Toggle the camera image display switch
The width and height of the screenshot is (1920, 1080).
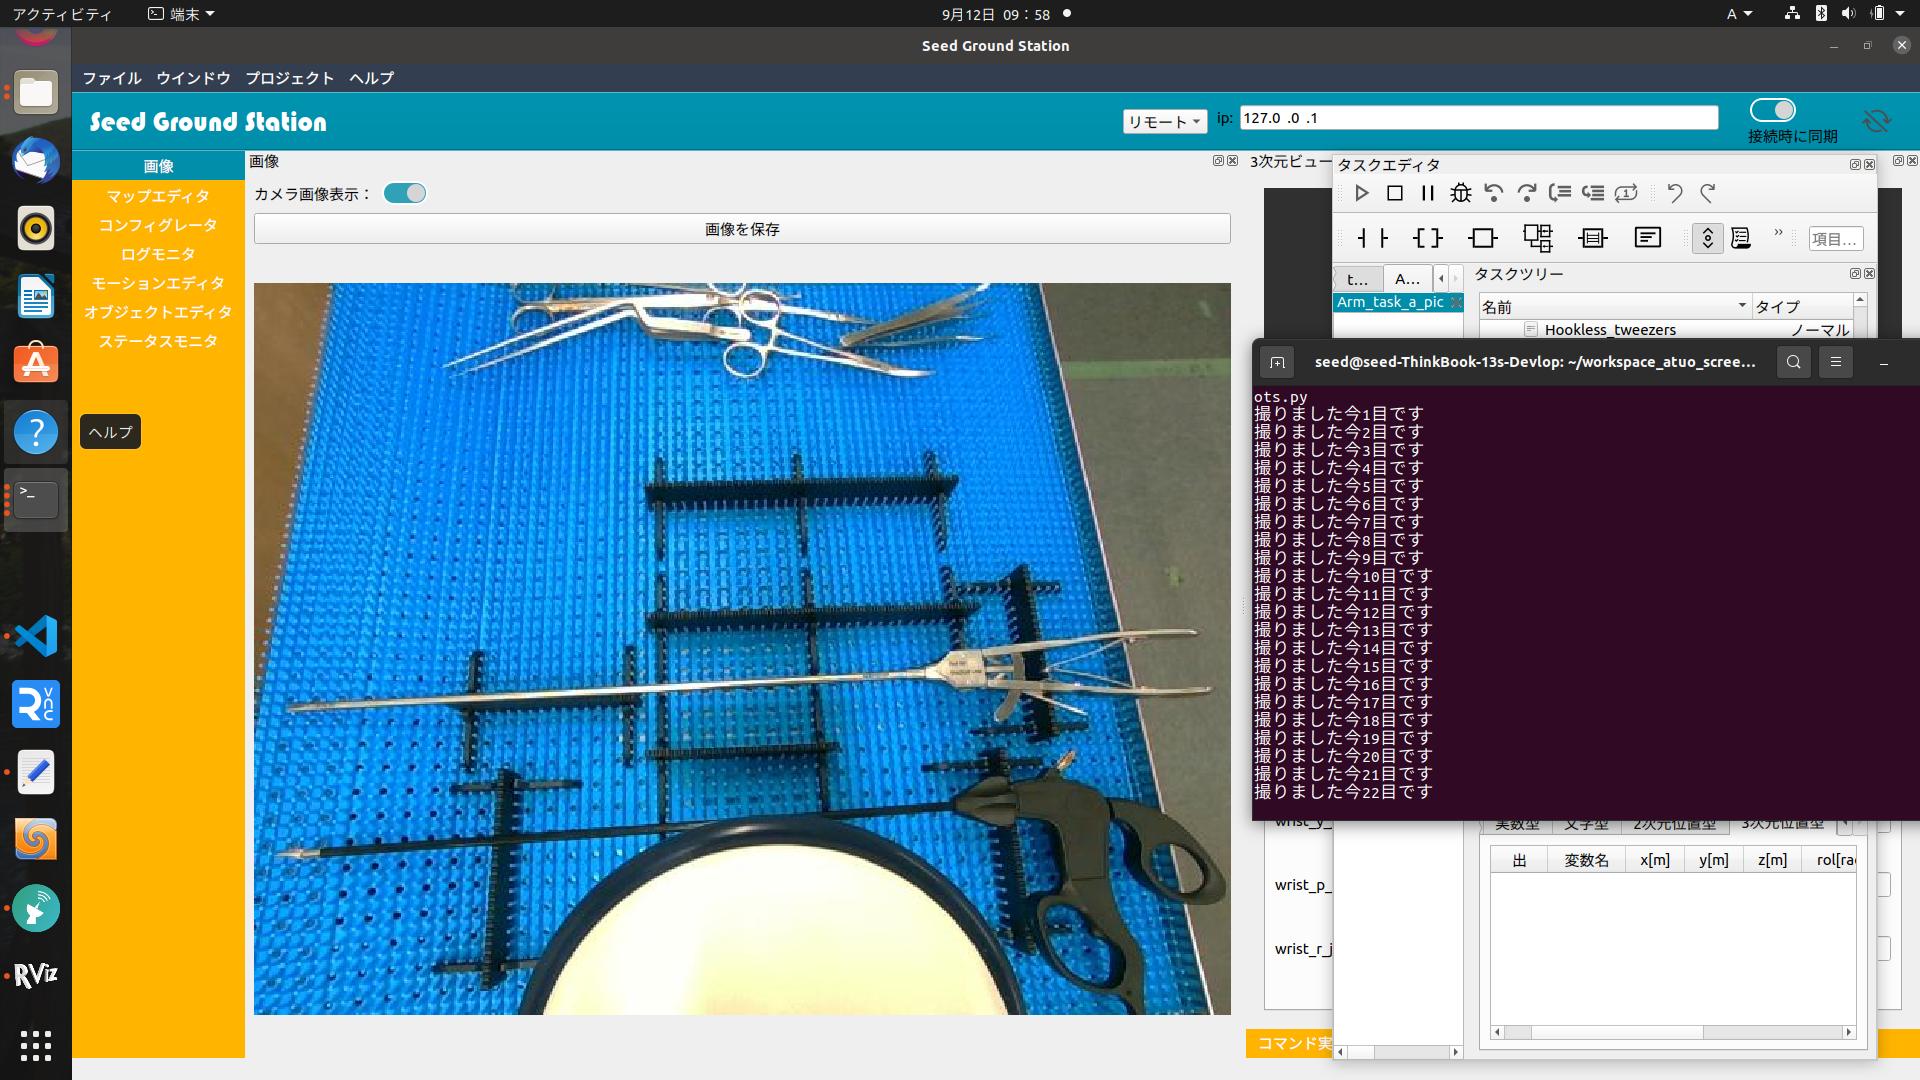click(x=405, y=194)
